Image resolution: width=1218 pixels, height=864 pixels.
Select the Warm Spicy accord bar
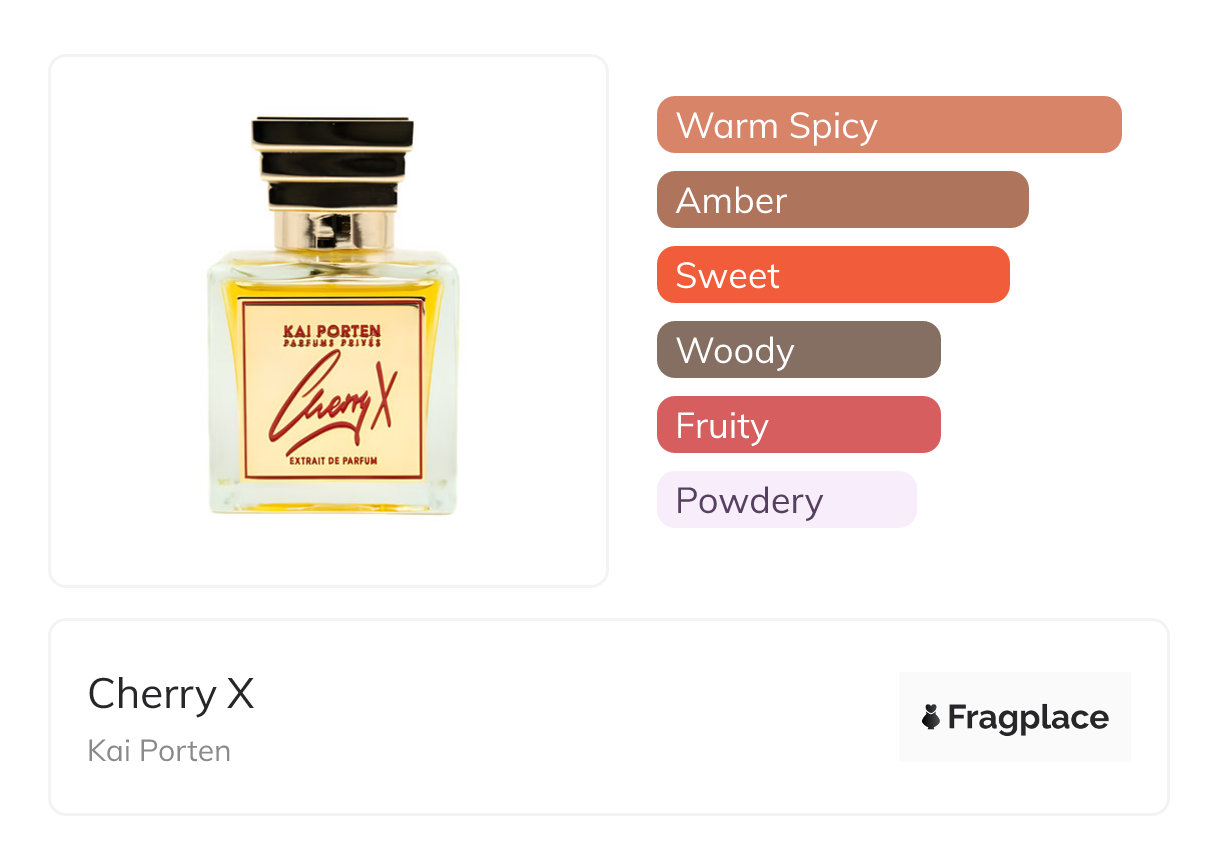click(889, 125)
